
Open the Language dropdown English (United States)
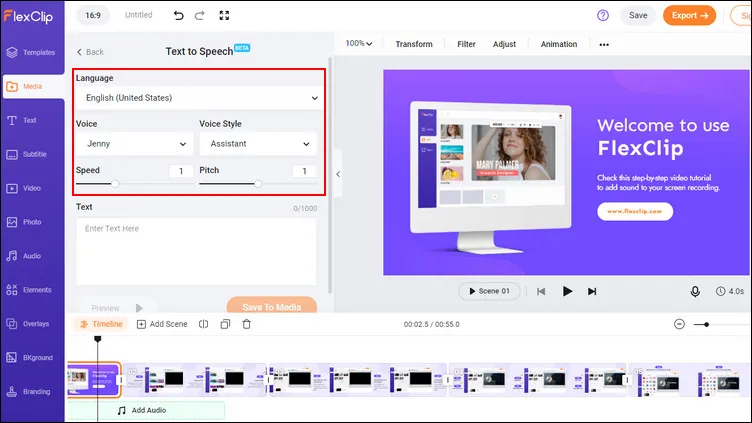tap(200, 98)
